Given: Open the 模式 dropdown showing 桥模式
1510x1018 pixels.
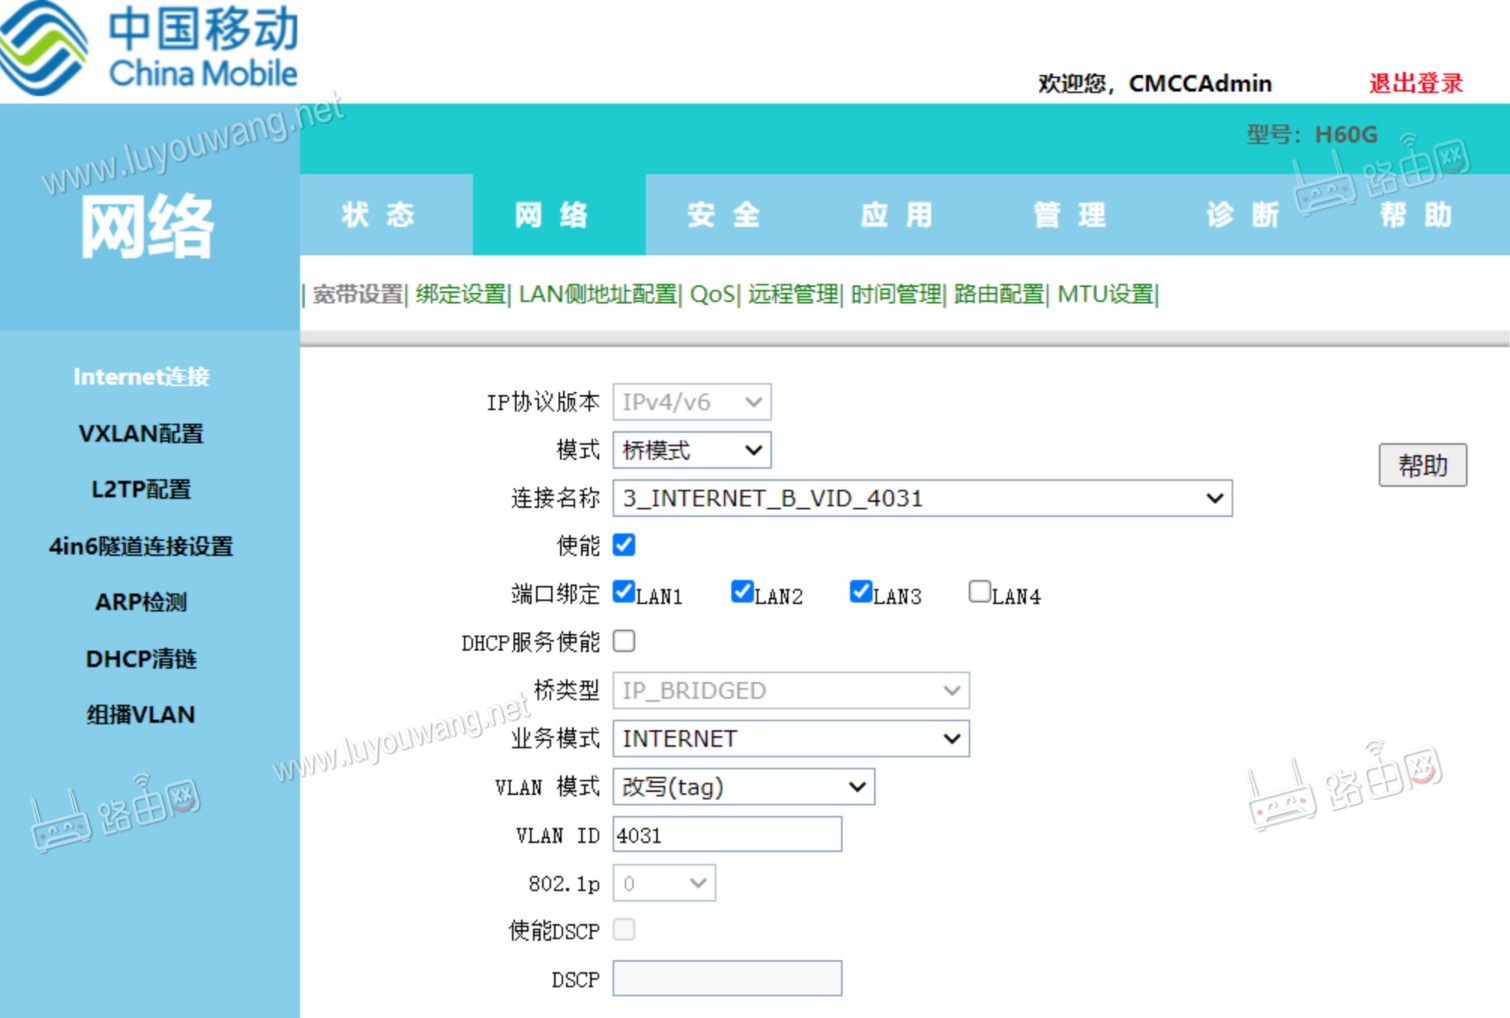Looking at the screenshot, I should coord(691,450).
